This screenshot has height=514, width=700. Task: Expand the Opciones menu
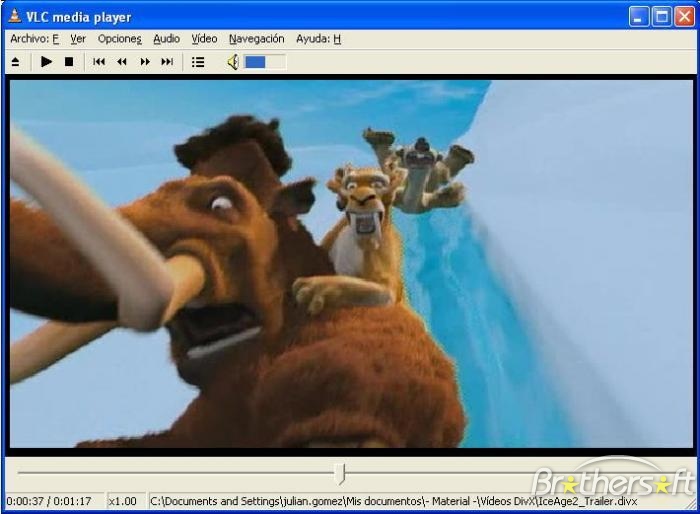[119, 39]
